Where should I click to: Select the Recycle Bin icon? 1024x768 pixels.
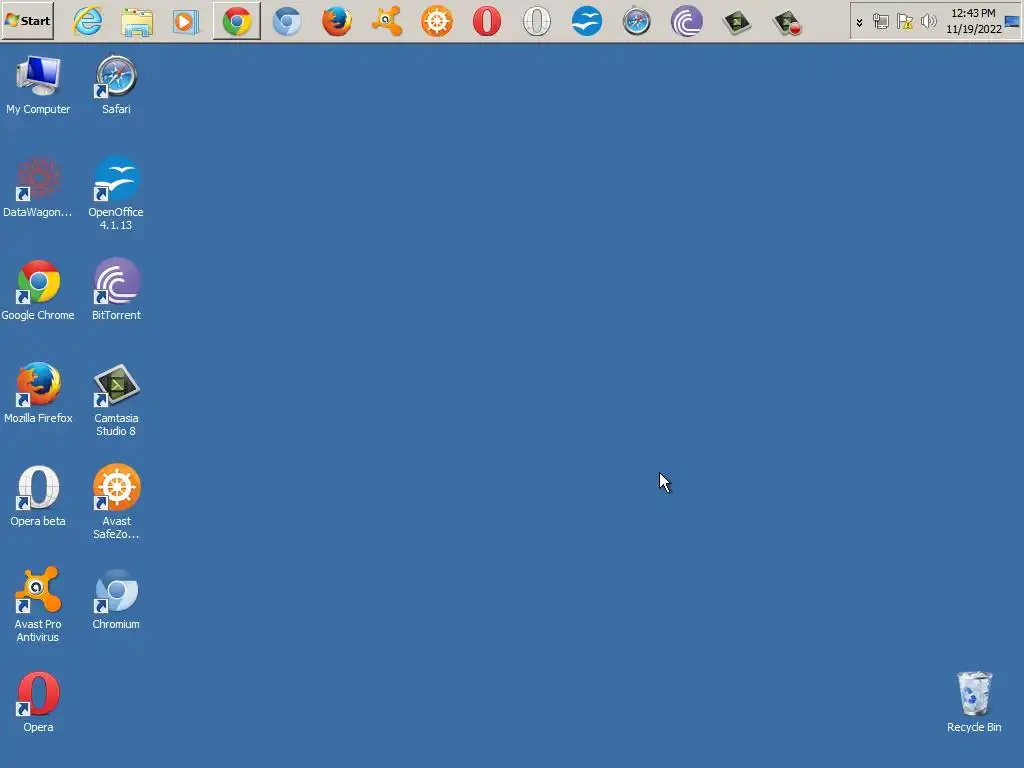tap(974, 703)
